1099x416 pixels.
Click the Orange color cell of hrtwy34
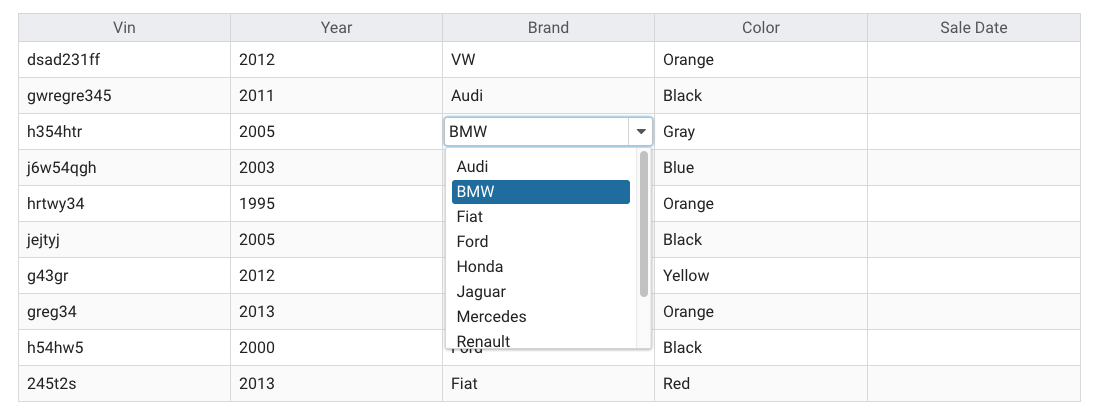pyautogui.click(x=761, y=204)
